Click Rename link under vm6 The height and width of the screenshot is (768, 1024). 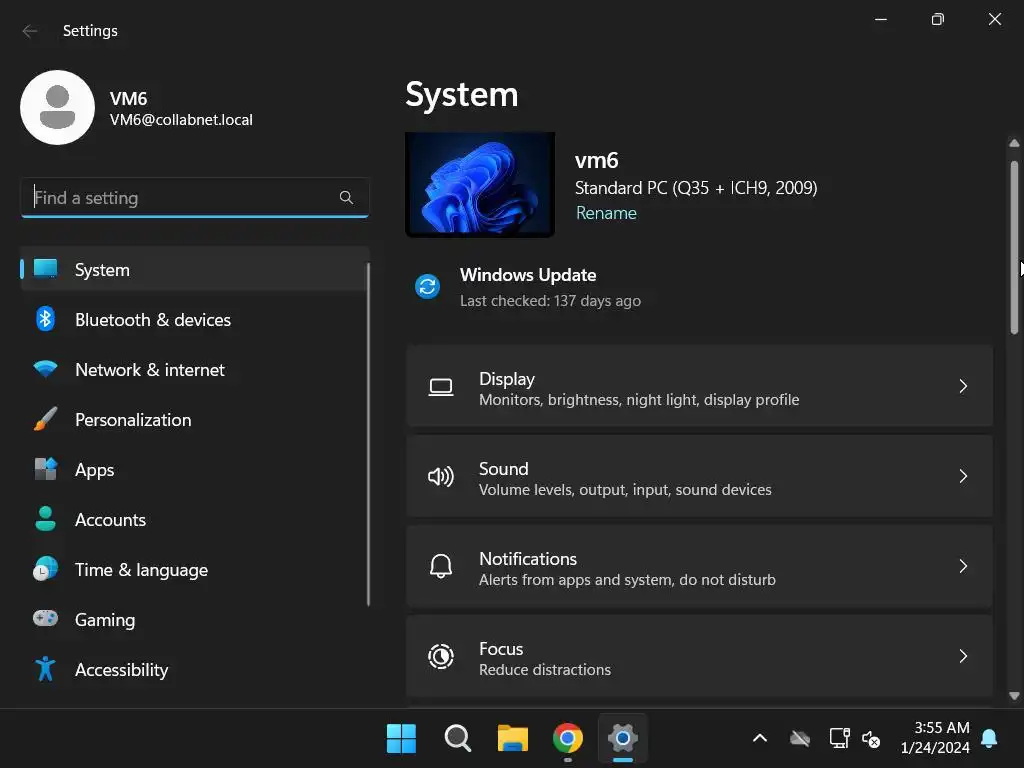pos(606,214)
